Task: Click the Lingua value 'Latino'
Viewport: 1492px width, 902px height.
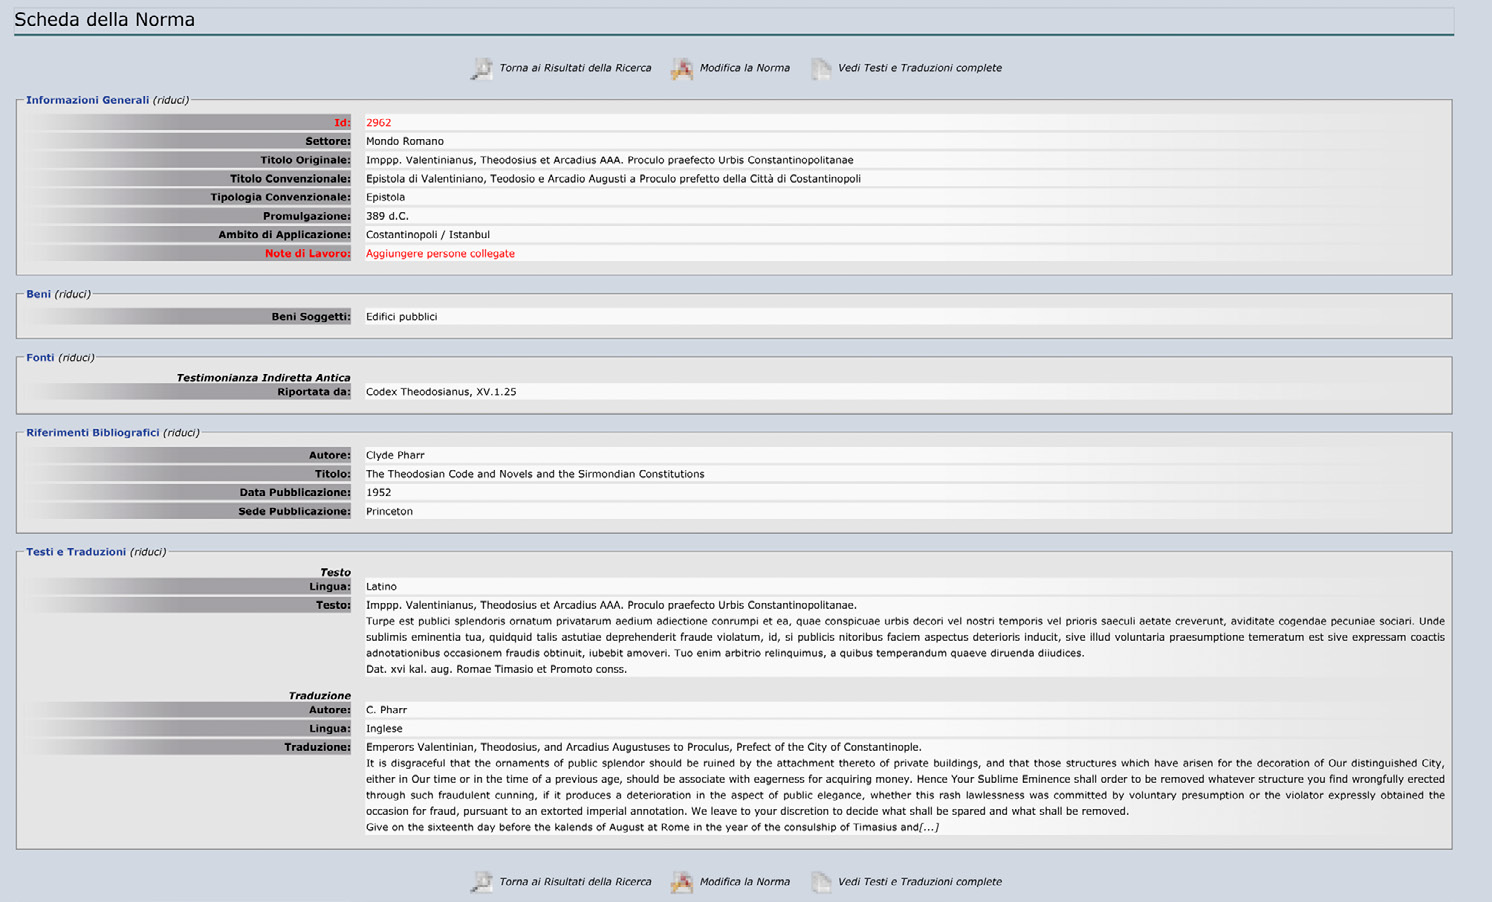Action: pyautogui.click(x=381, y=587)
